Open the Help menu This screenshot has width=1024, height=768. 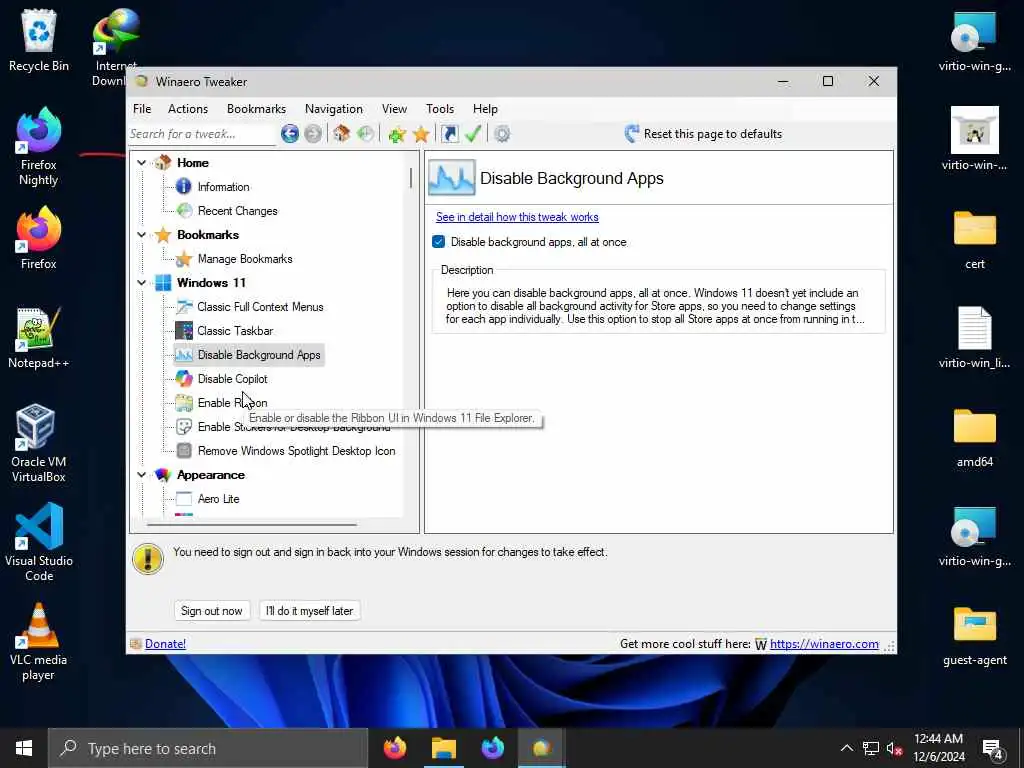485,108
